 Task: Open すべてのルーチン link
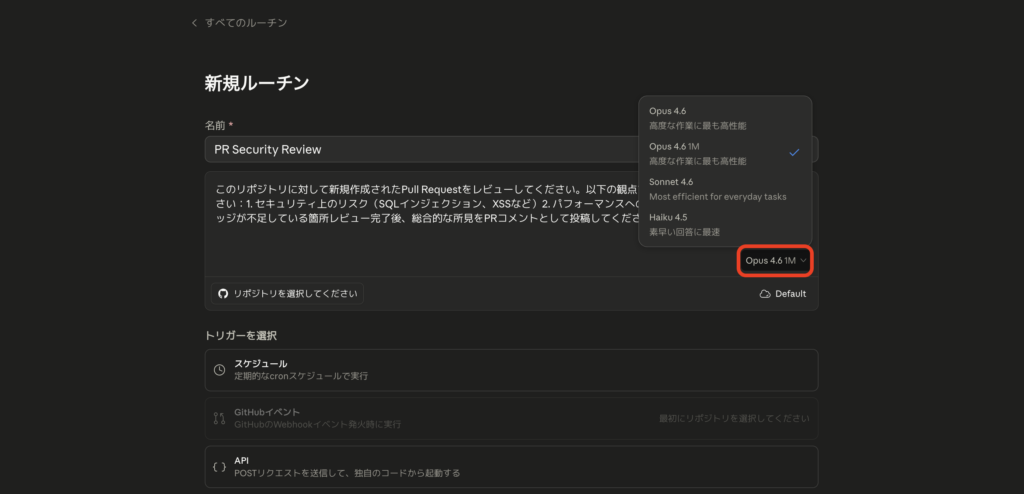tap(246, 23)
